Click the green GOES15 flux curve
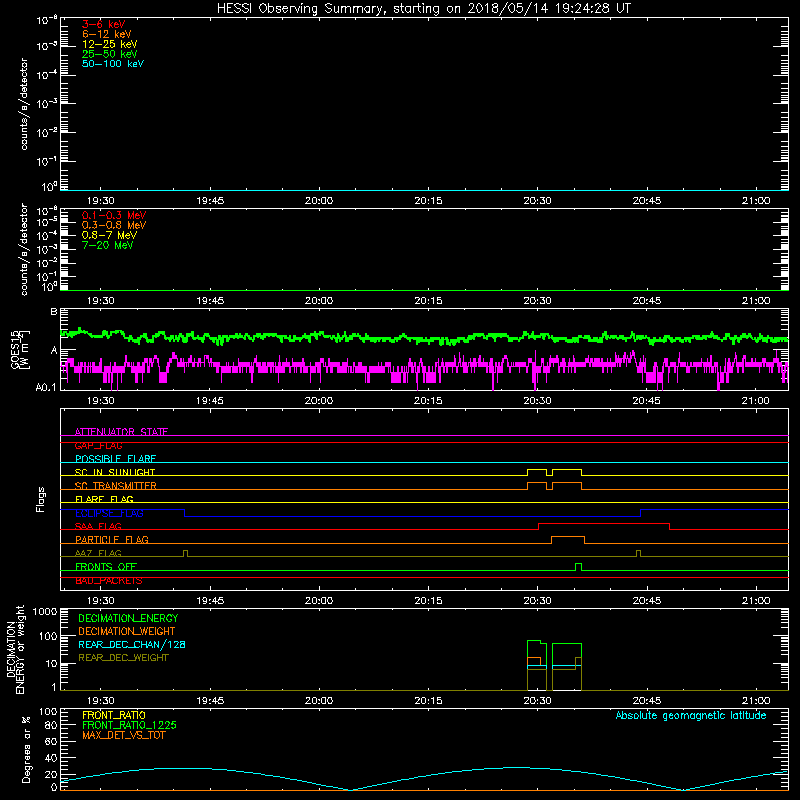This screenshot has height=800, width=800. point(424,337)
